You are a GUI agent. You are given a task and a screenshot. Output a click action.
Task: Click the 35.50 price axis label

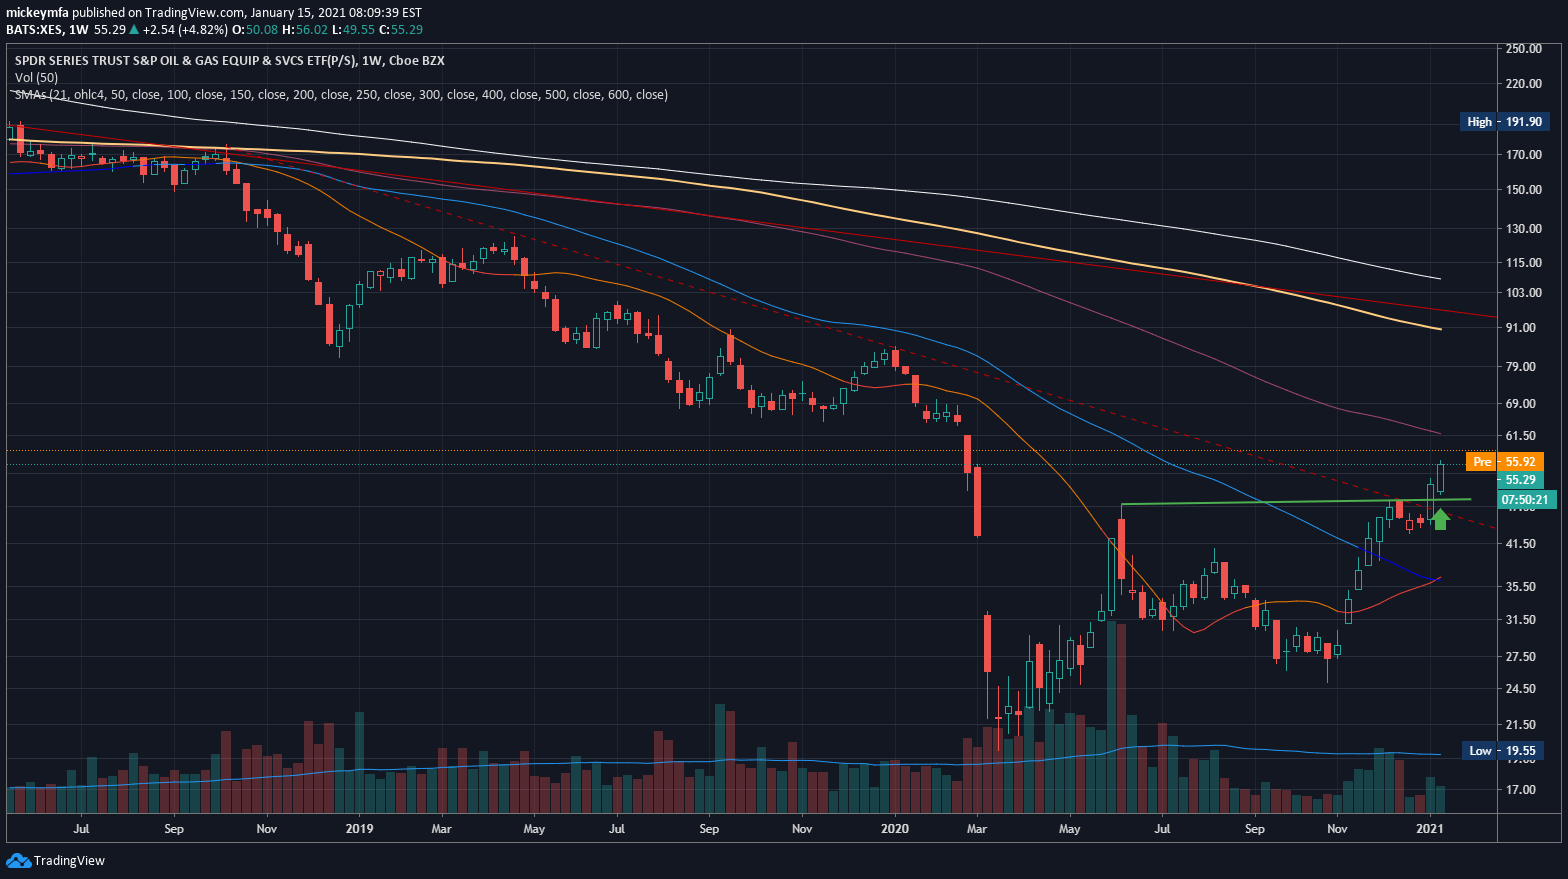1523,587
